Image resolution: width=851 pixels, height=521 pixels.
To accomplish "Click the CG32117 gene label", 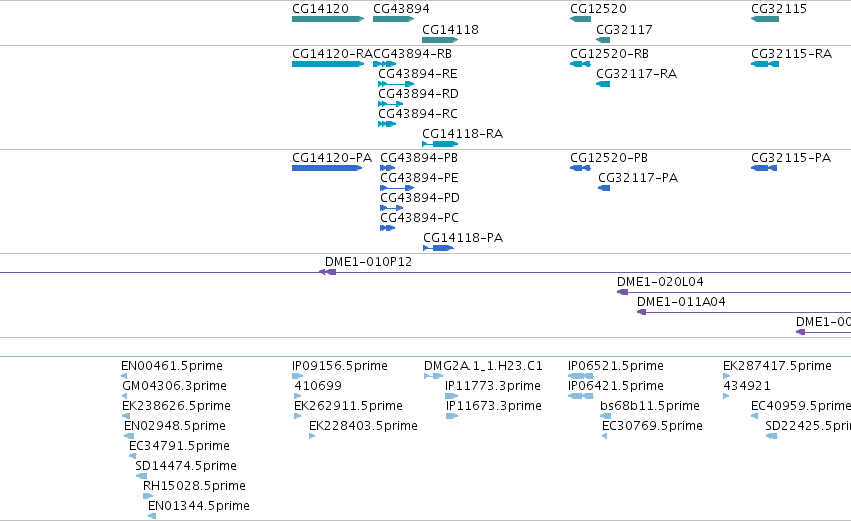I will click(624, 29).
